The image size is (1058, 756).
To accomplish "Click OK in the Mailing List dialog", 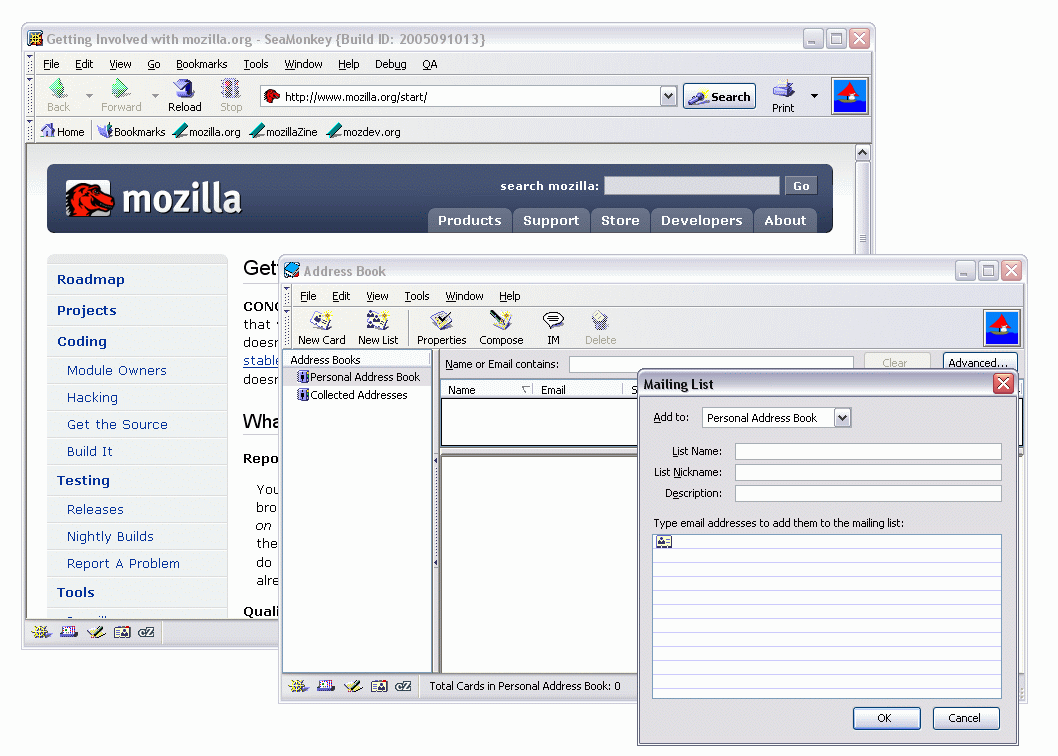I will click(886, 718).
